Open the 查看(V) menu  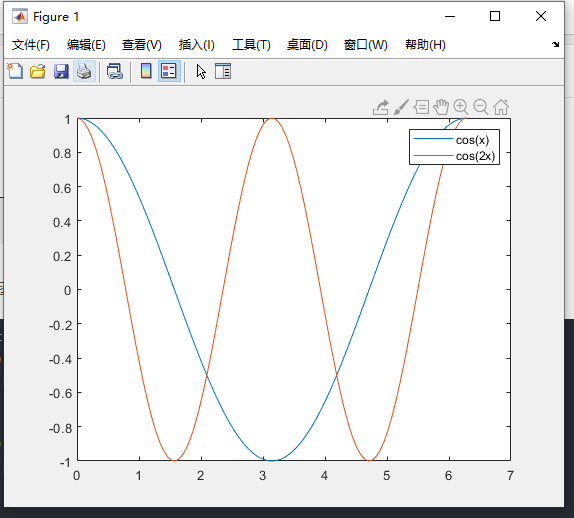click(142, 45)
